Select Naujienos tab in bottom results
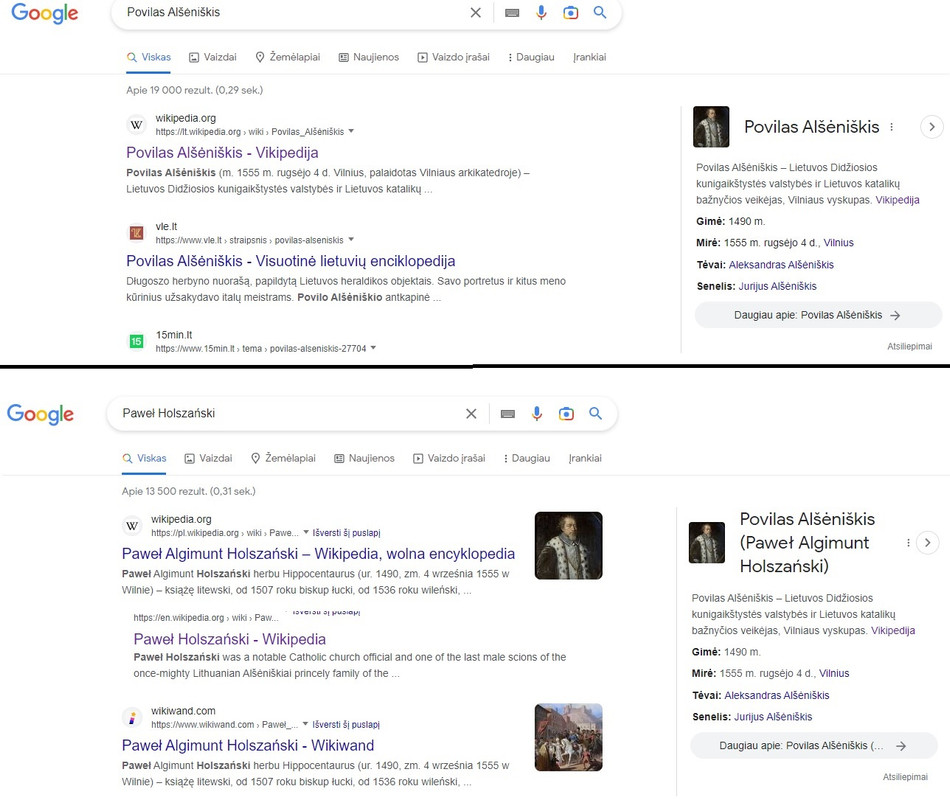The image size is (950, 800). point(364,458)
